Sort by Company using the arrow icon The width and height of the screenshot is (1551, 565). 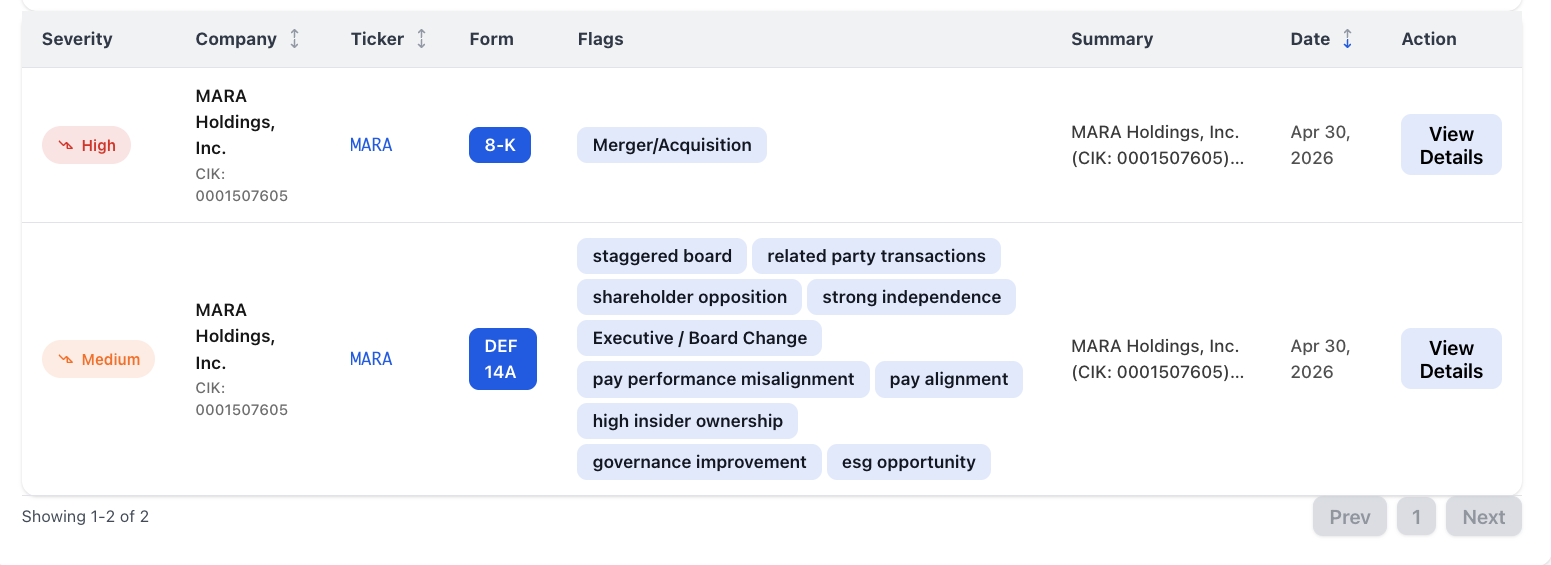click(294, 39)
